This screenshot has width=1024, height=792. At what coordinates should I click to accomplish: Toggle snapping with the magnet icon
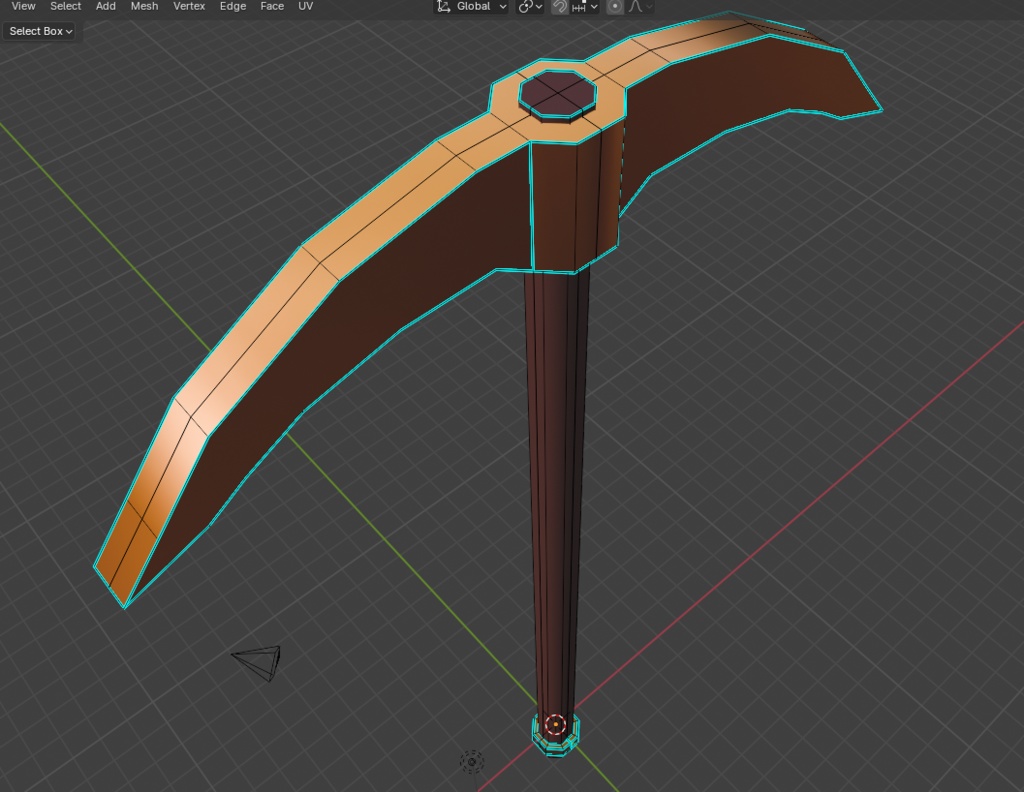coord(558,7)
